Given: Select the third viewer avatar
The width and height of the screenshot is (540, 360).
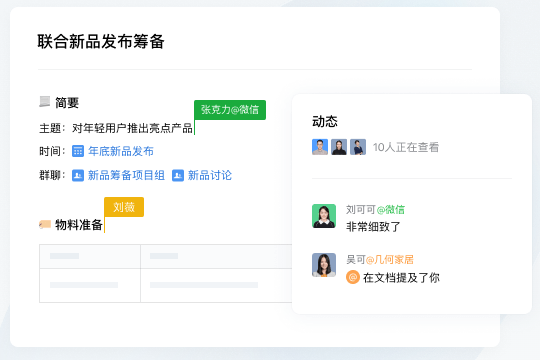Looking at the screenshot, I should point(358,147).
